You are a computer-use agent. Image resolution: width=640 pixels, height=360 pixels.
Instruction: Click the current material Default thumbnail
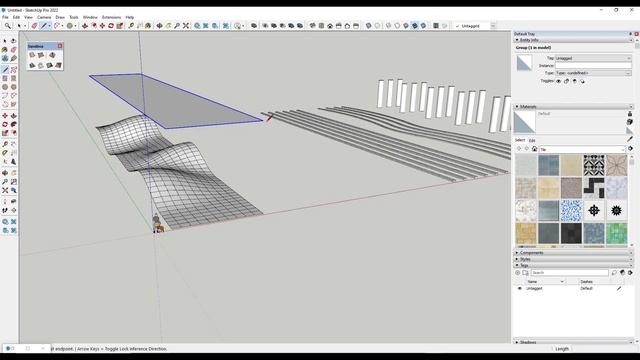(524, 122)
